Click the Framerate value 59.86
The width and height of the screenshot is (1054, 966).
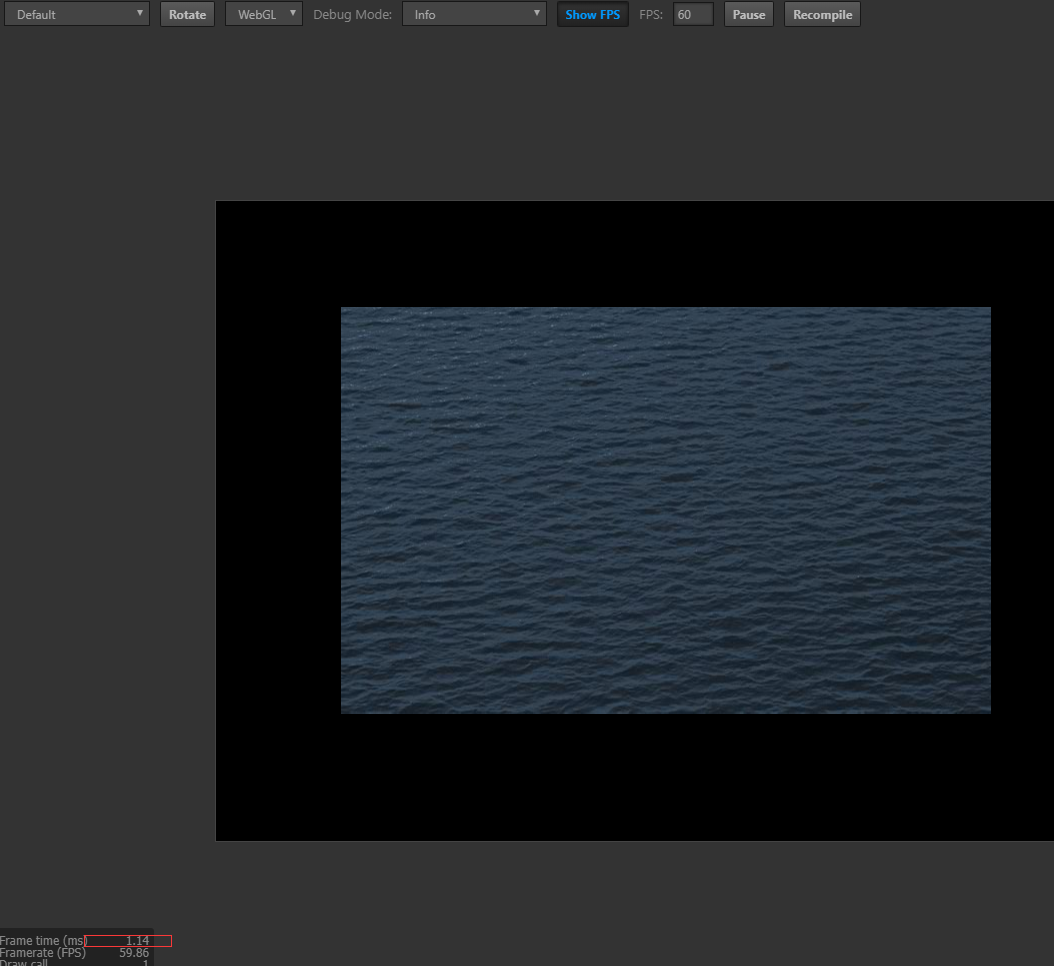click(134, 953)
